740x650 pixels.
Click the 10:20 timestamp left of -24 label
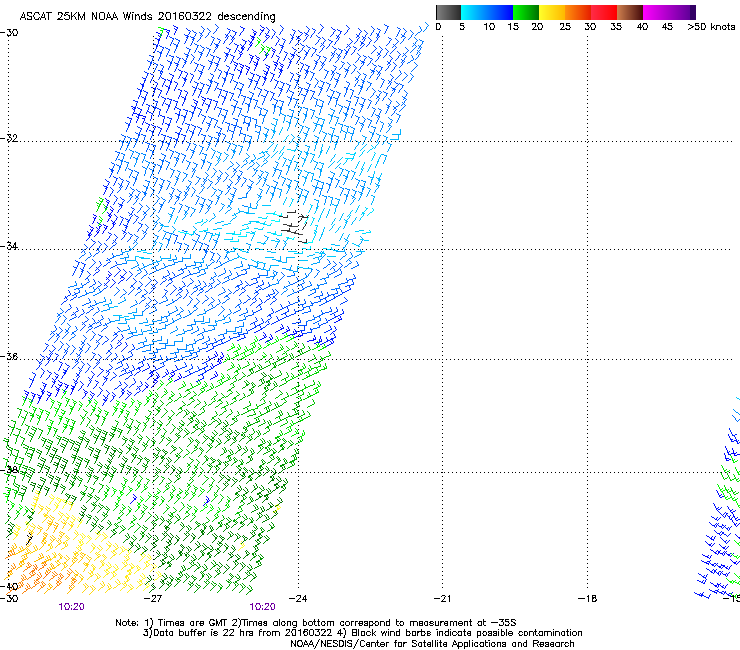tap(262, 607)
